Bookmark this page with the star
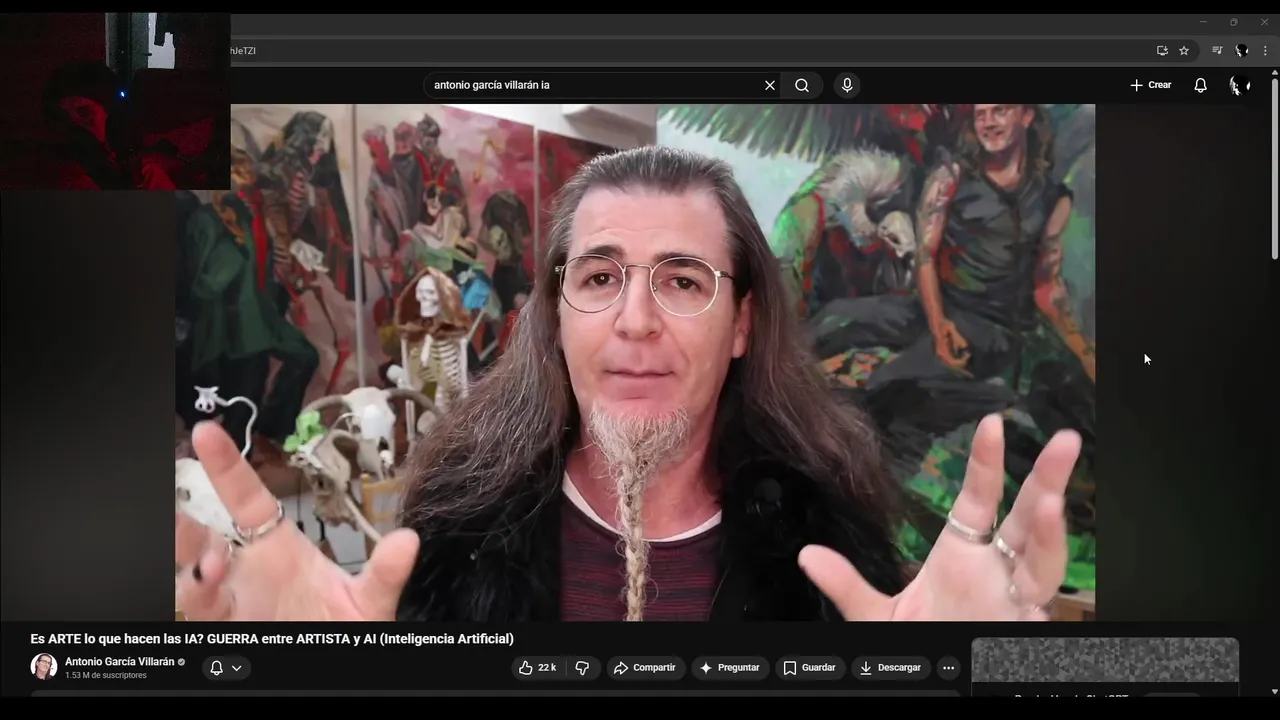The width and height of the screenshot is (1280, 720). 1184,50
